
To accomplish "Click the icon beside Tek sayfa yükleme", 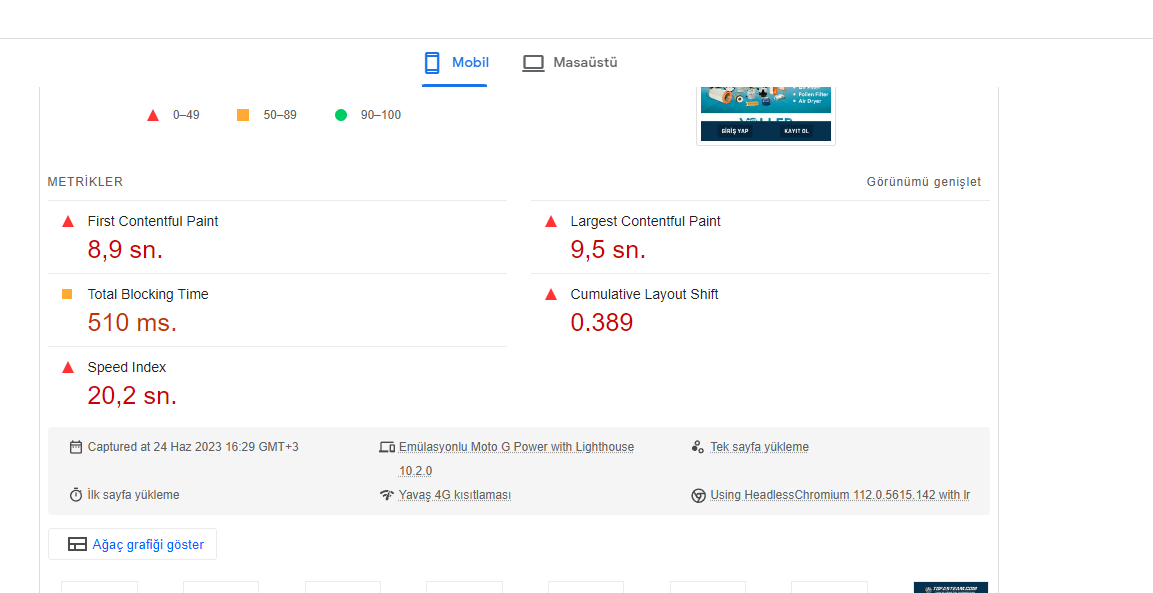I will (x=698, y=447).
